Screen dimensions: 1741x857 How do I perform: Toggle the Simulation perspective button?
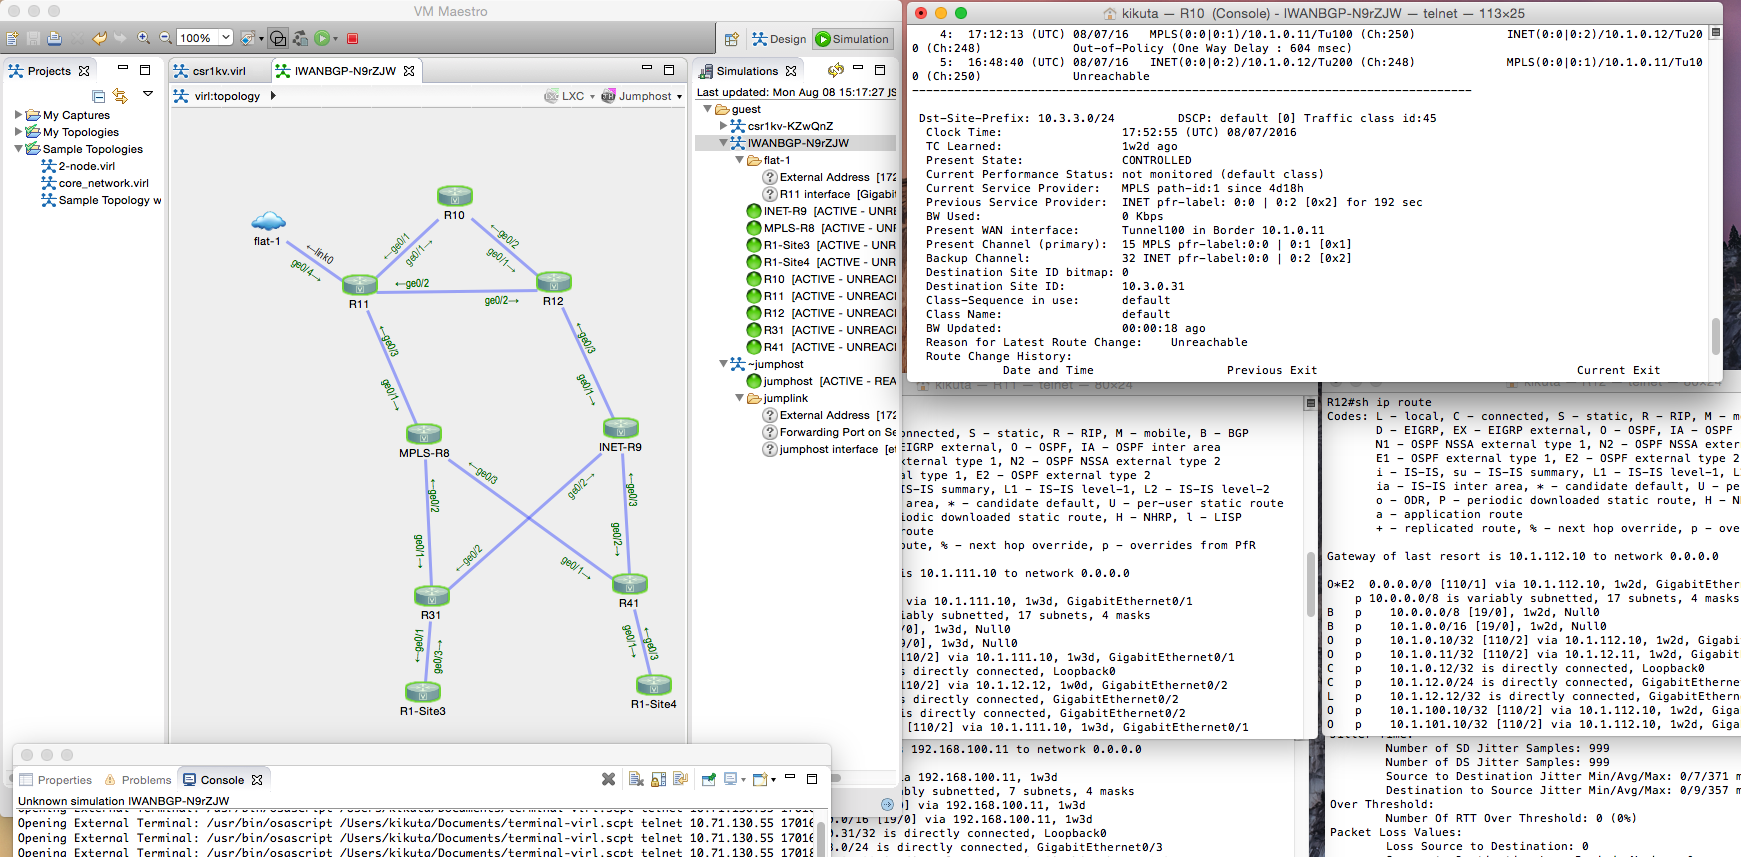pos(852,39)
